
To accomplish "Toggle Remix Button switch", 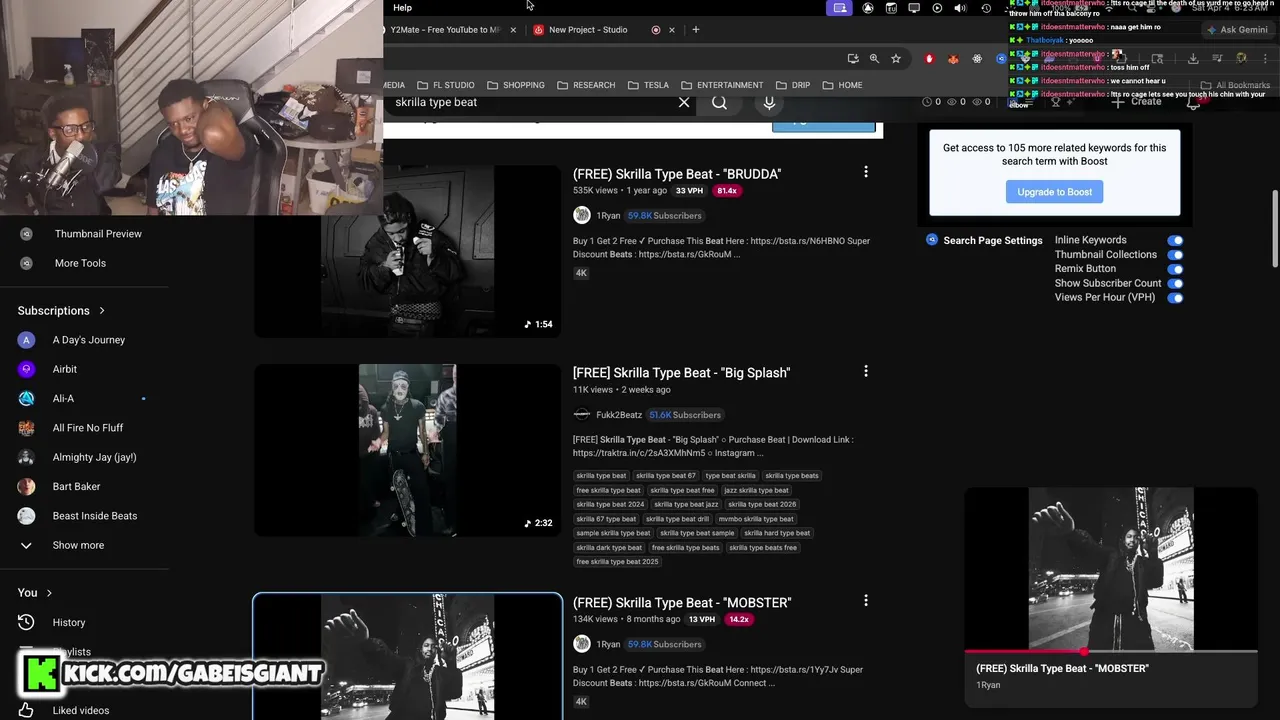I will (x=1175, y=269).
